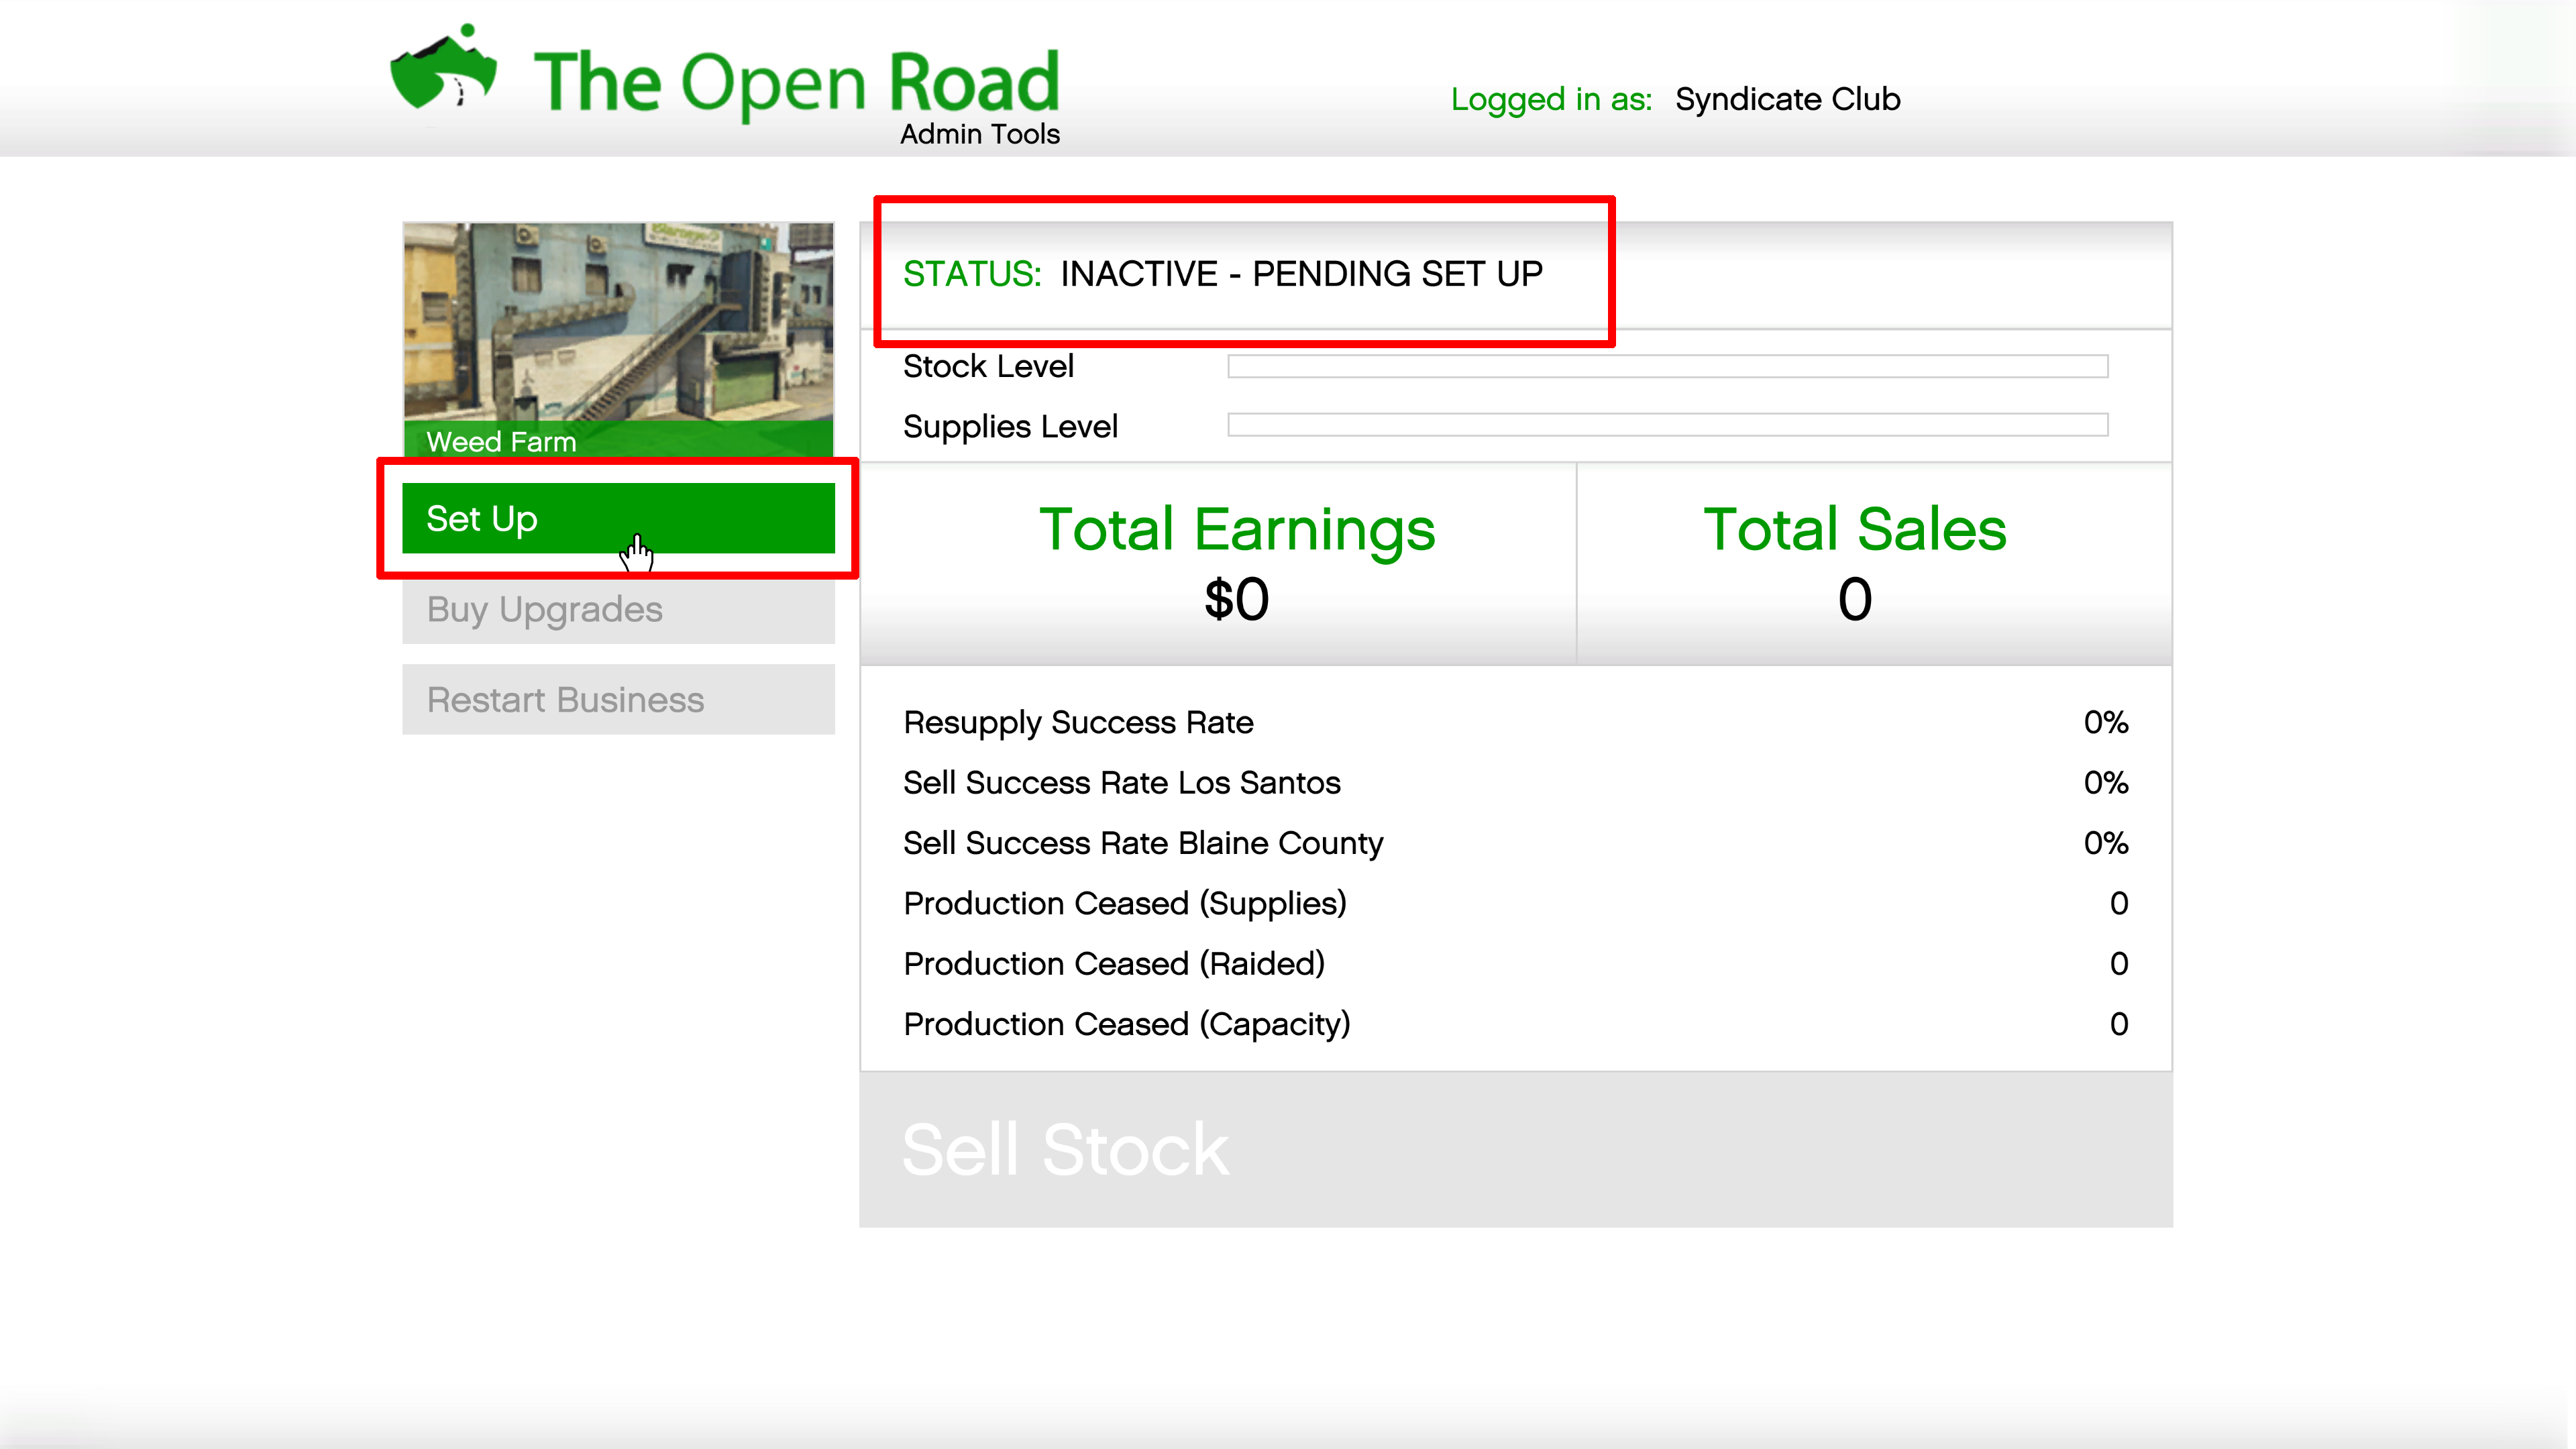Click the Syndicate Club account name

click(x=1787, y=99)
